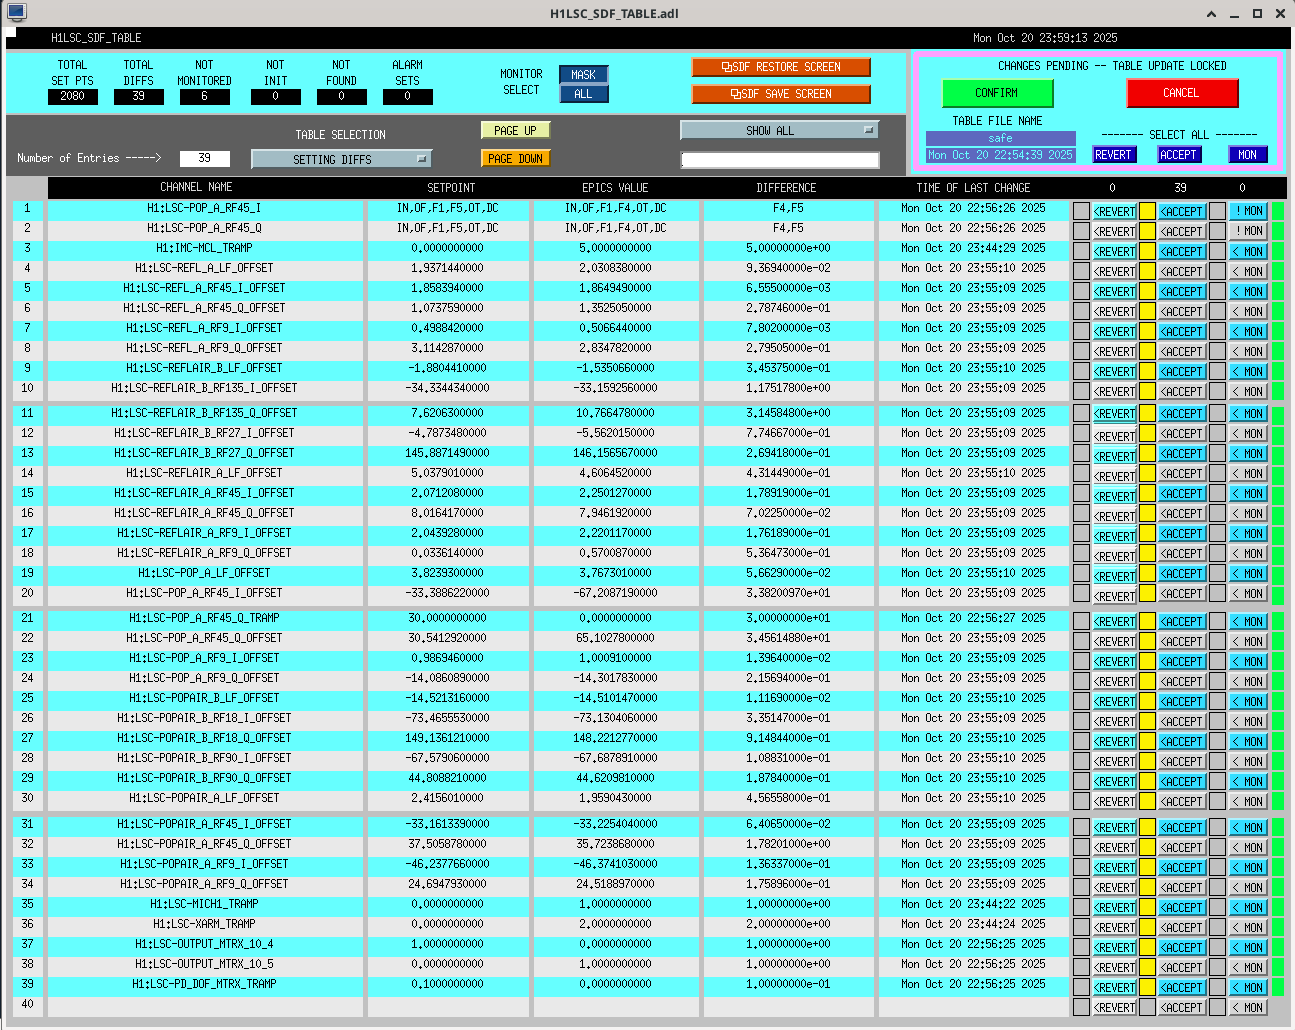Viewport: 1295px width, 1030px height.
Task: Toggle MASK in the Monitor Select
Action: tap(583, 75)
